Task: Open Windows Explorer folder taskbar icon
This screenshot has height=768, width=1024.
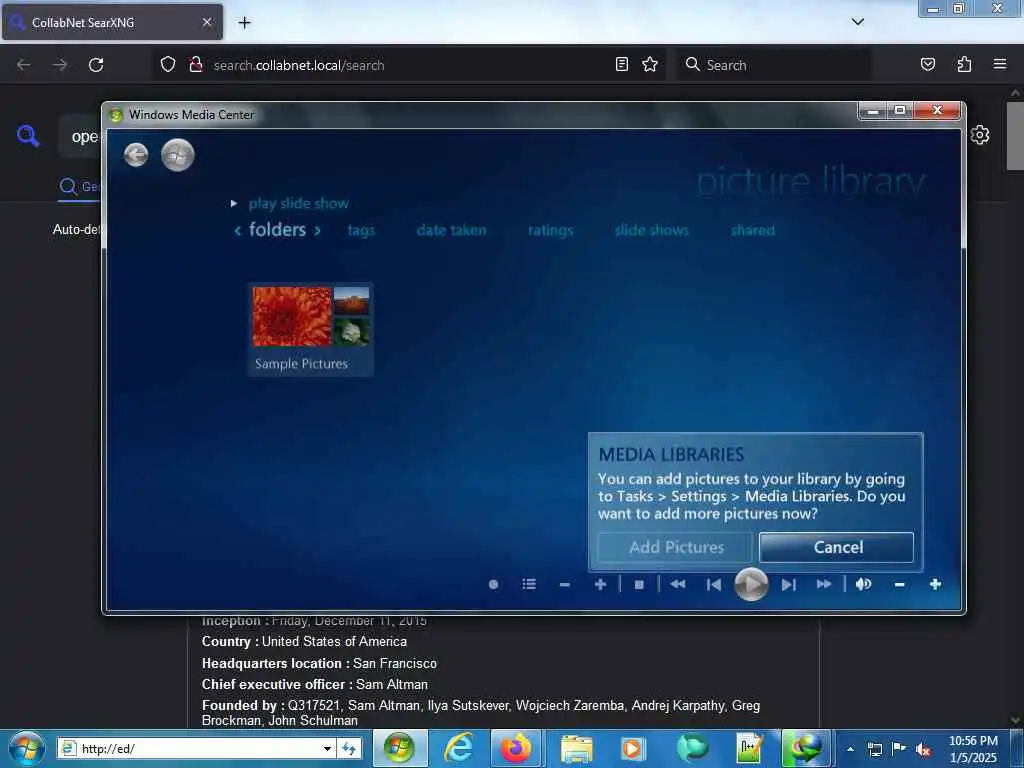Action: tap(577, 749)
